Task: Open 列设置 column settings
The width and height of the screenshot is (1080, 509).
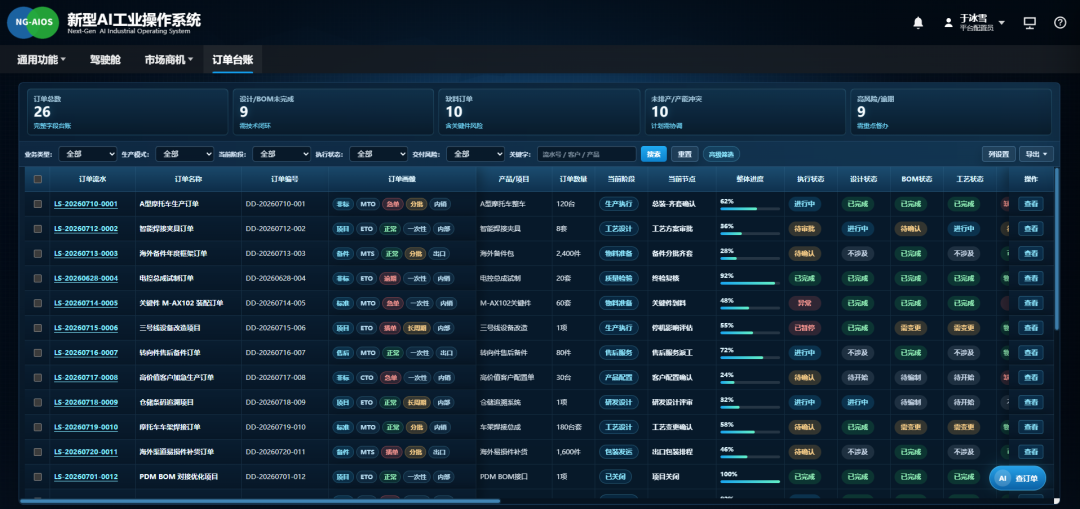Action: pos(999,154)
